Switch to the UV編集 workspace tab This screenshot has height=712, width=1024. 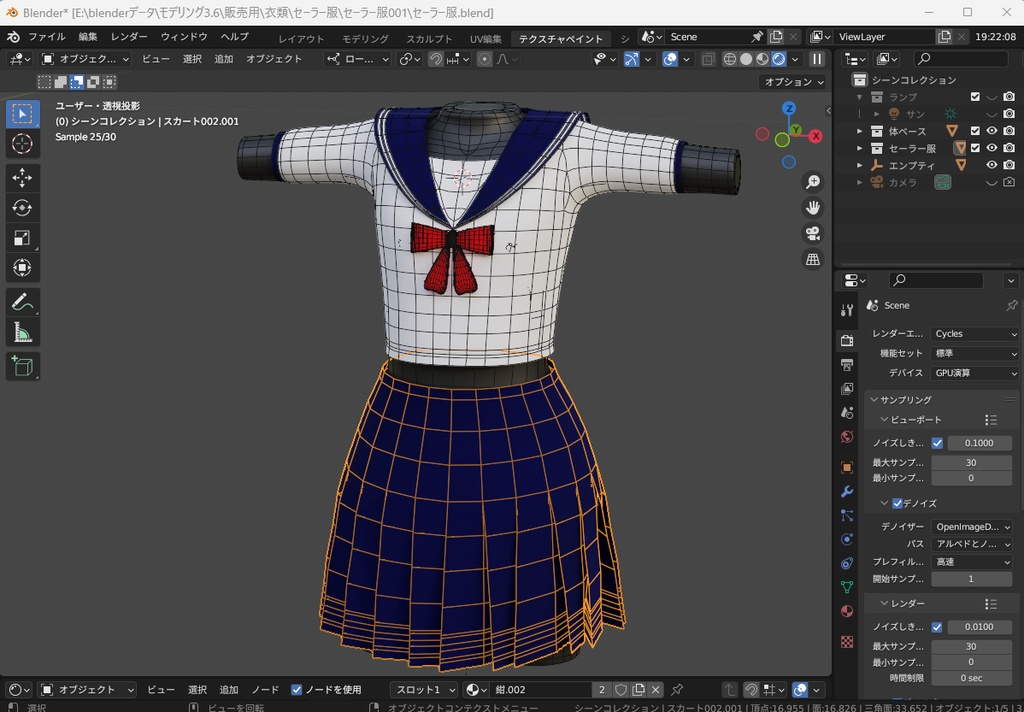pos(485,39)
